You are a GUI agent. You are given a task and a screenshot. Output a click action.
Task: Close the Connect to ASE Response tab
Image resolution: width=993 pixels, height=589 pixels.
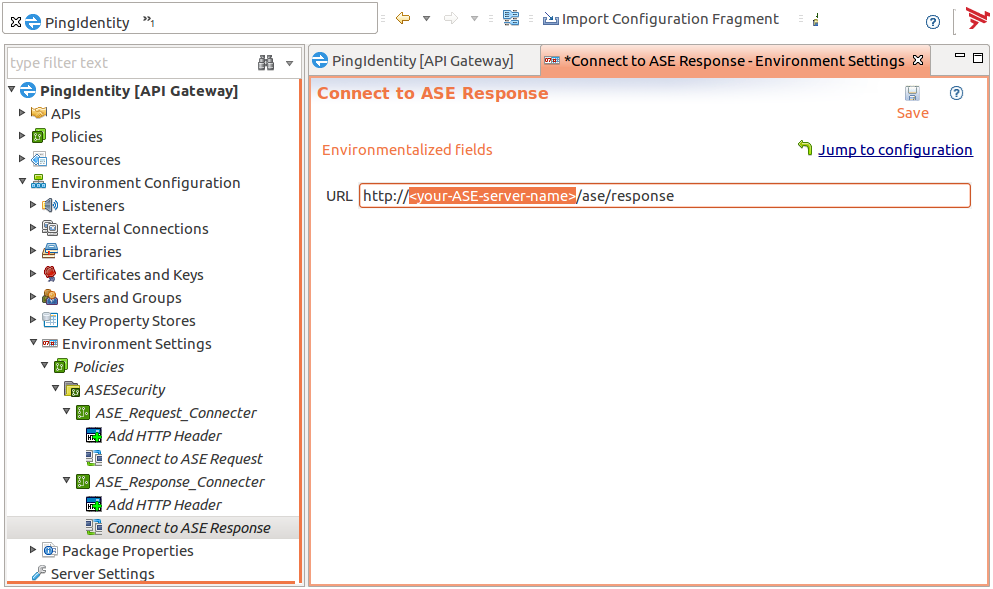point(918,61)
